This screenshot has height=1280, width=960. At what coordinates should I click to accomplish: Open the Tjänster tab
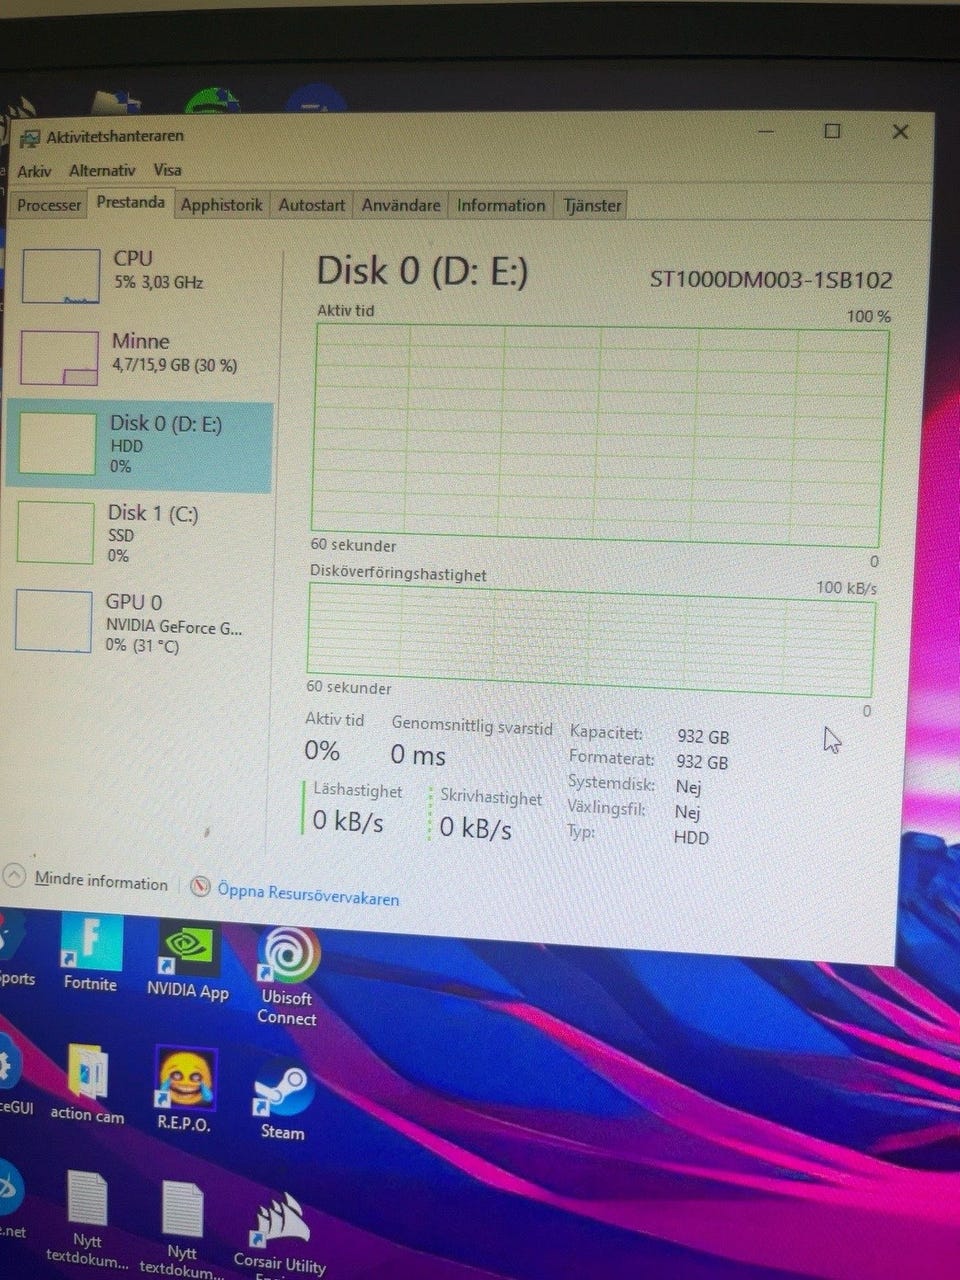pyautogui.click(x=592, y=205)
